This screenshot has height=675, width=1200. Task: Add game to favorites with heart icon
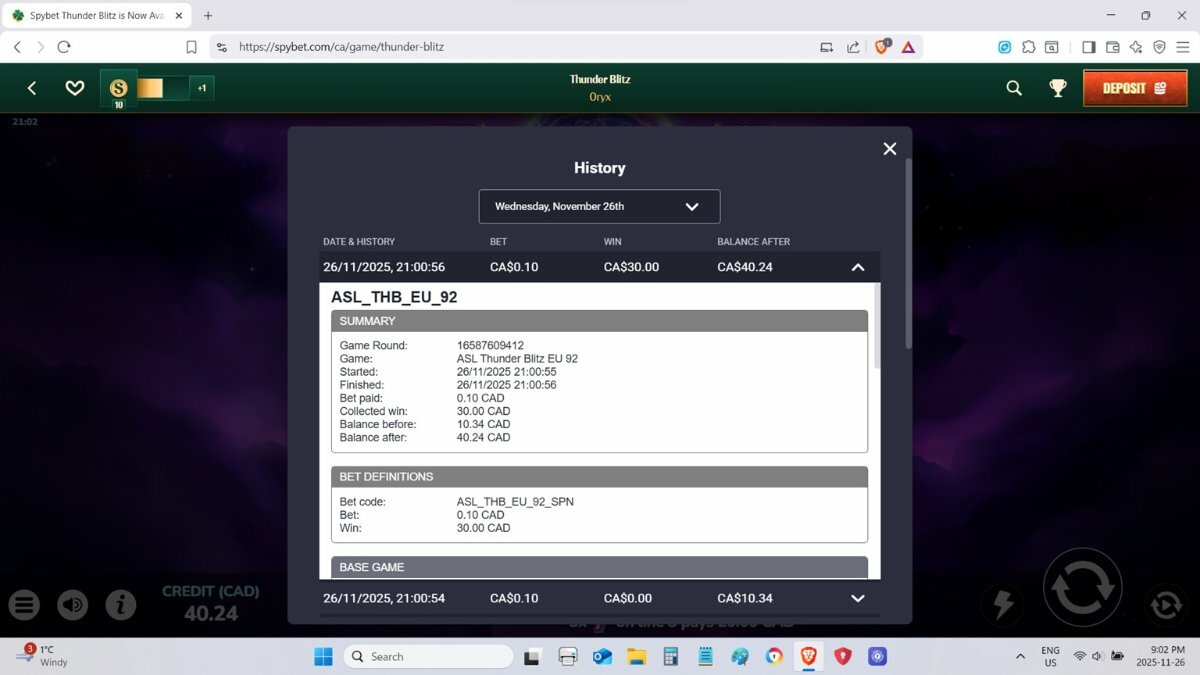pyautogui.click(x=75, y=88)
